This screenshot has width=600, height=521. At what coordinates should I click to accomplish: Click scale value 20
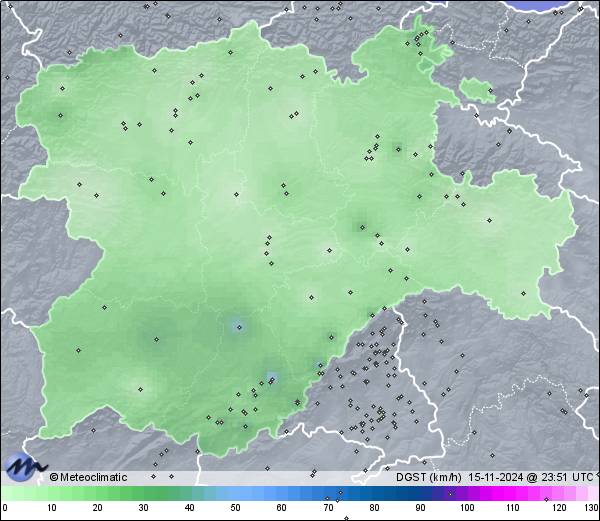[97, 508]
